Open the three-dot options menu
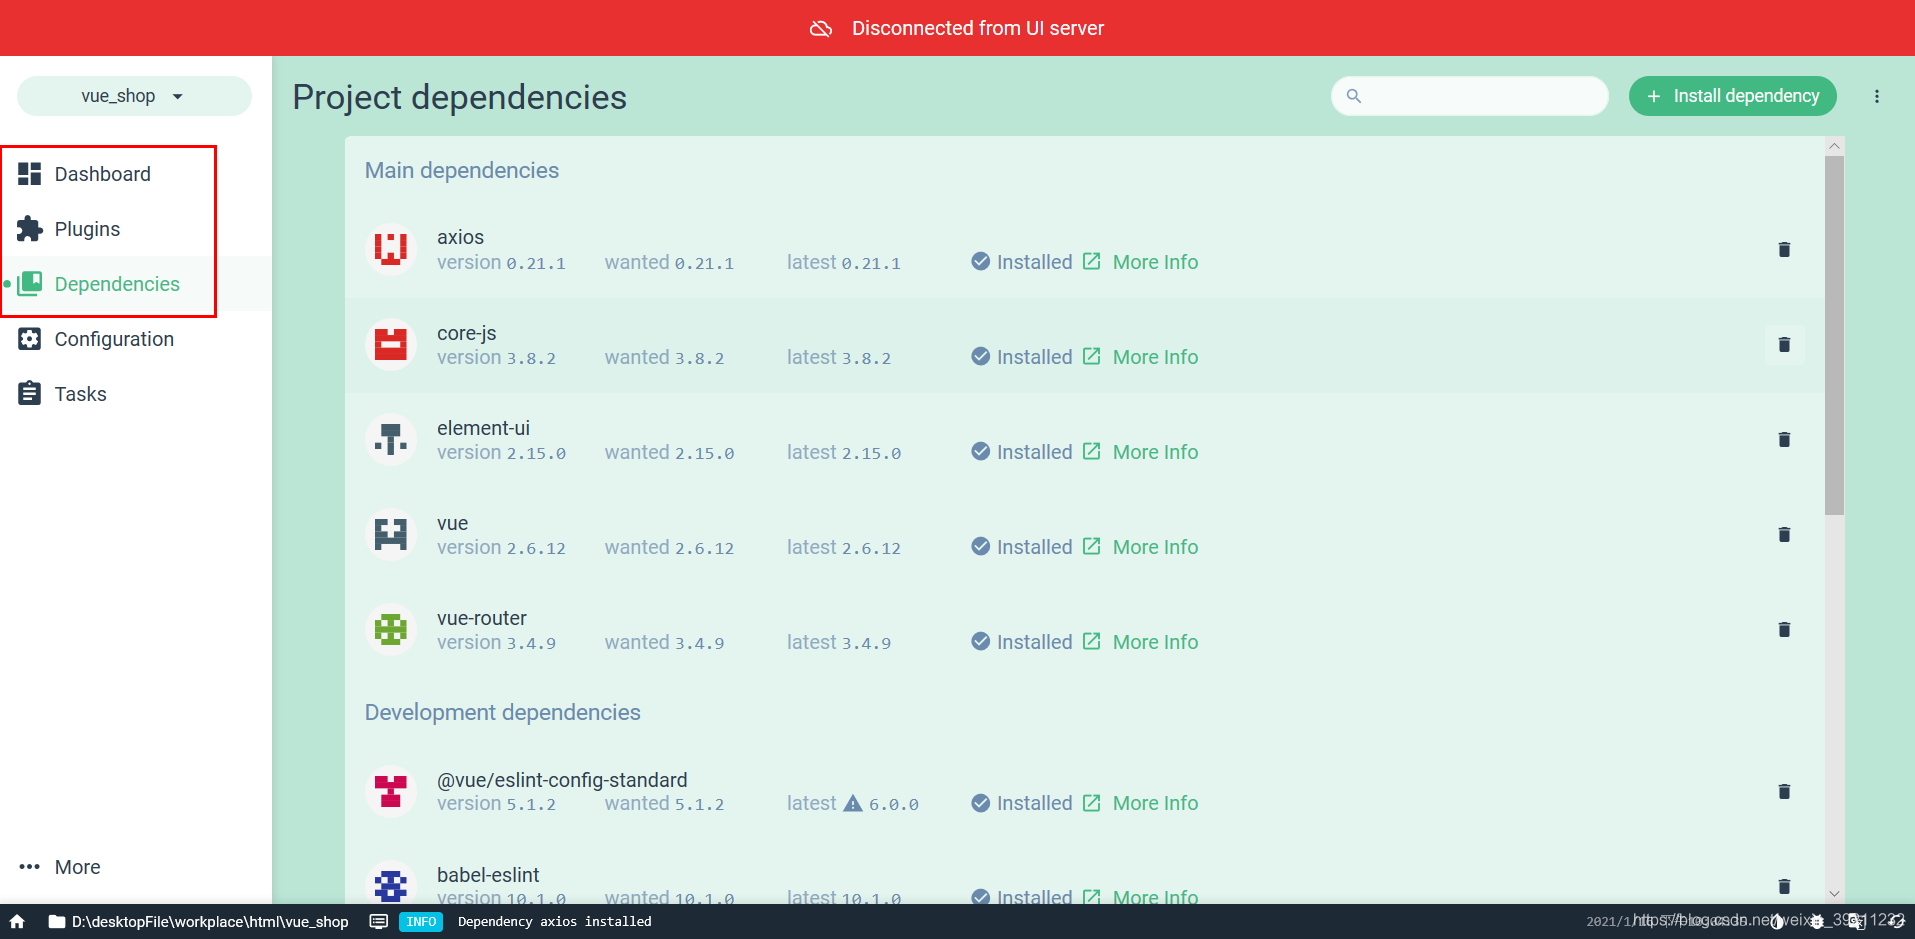This screenshot has width=1915, height=939. [x=1877, y=96]
